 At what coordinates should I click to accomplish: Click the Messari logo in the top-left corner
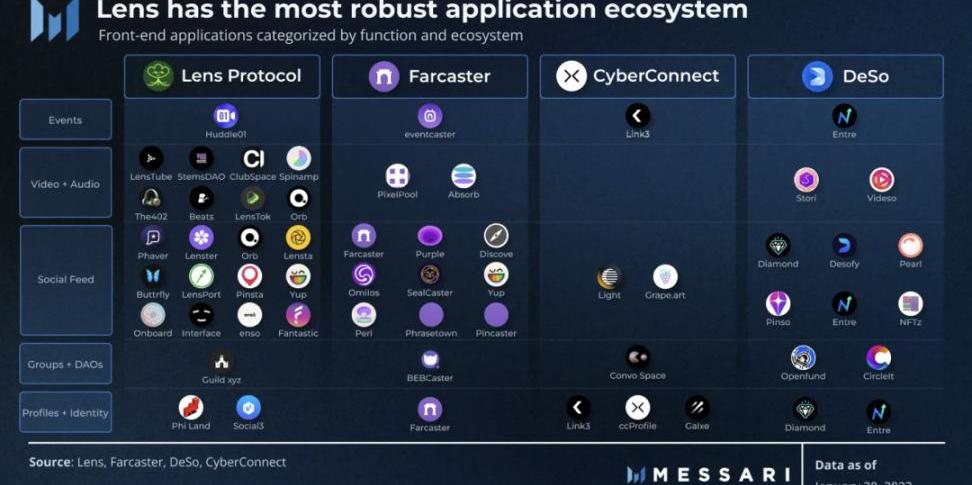[55, 19]
